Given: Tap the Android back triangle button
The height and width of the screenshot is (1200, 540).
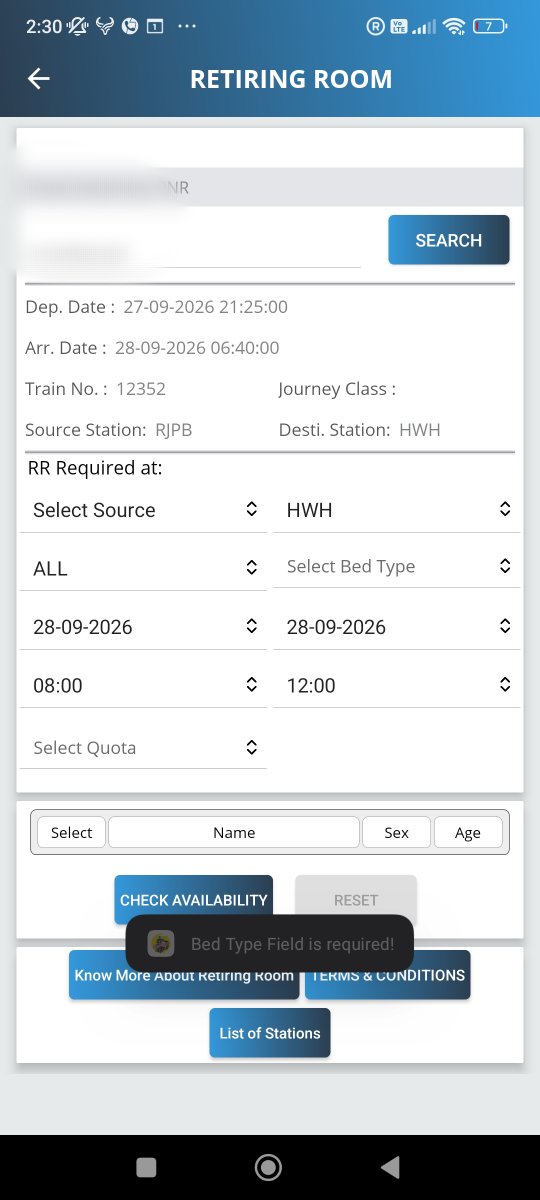Looking at the screenshot, I should tap(392, 1167).
